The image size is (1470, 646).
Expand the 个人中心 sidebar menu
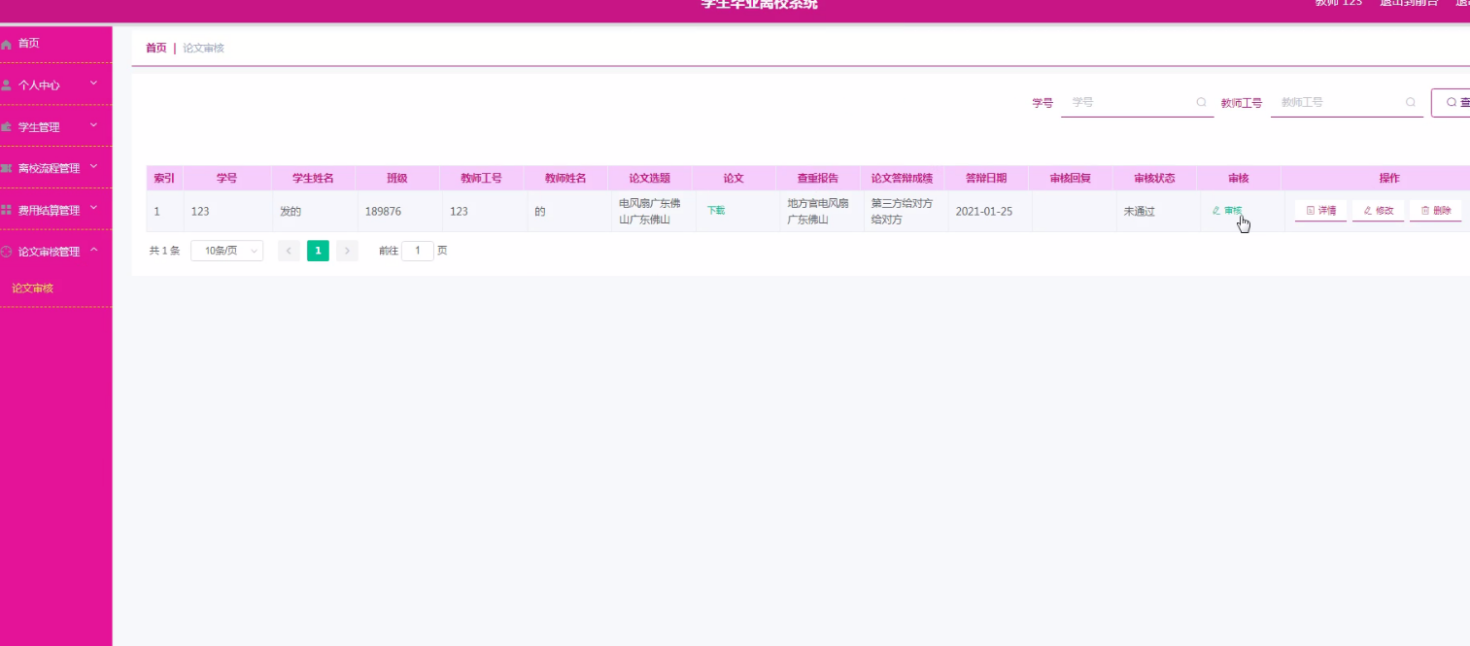[56, 85]
